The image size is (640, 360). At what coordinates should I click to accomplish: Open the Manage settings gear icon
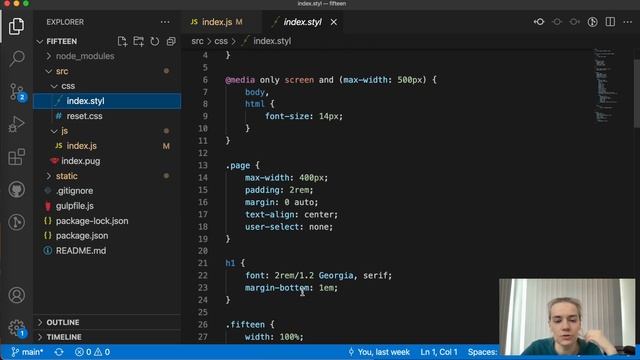(16, 328)
